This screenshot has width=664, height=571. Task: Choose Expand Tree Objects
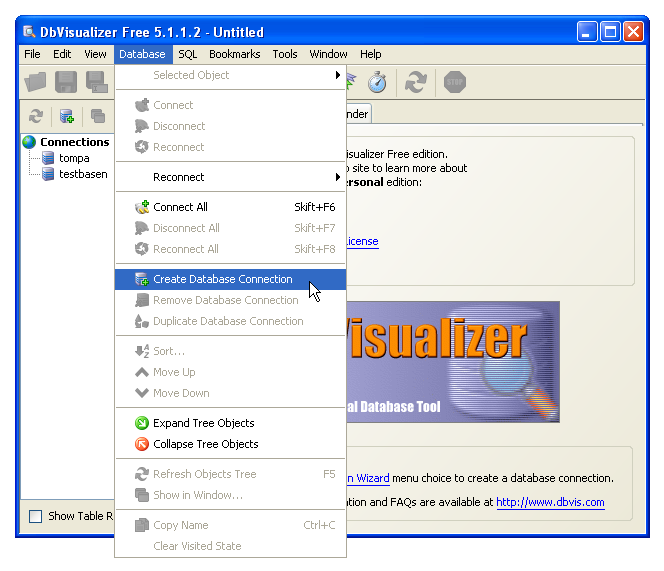click(x=231, y=423)
